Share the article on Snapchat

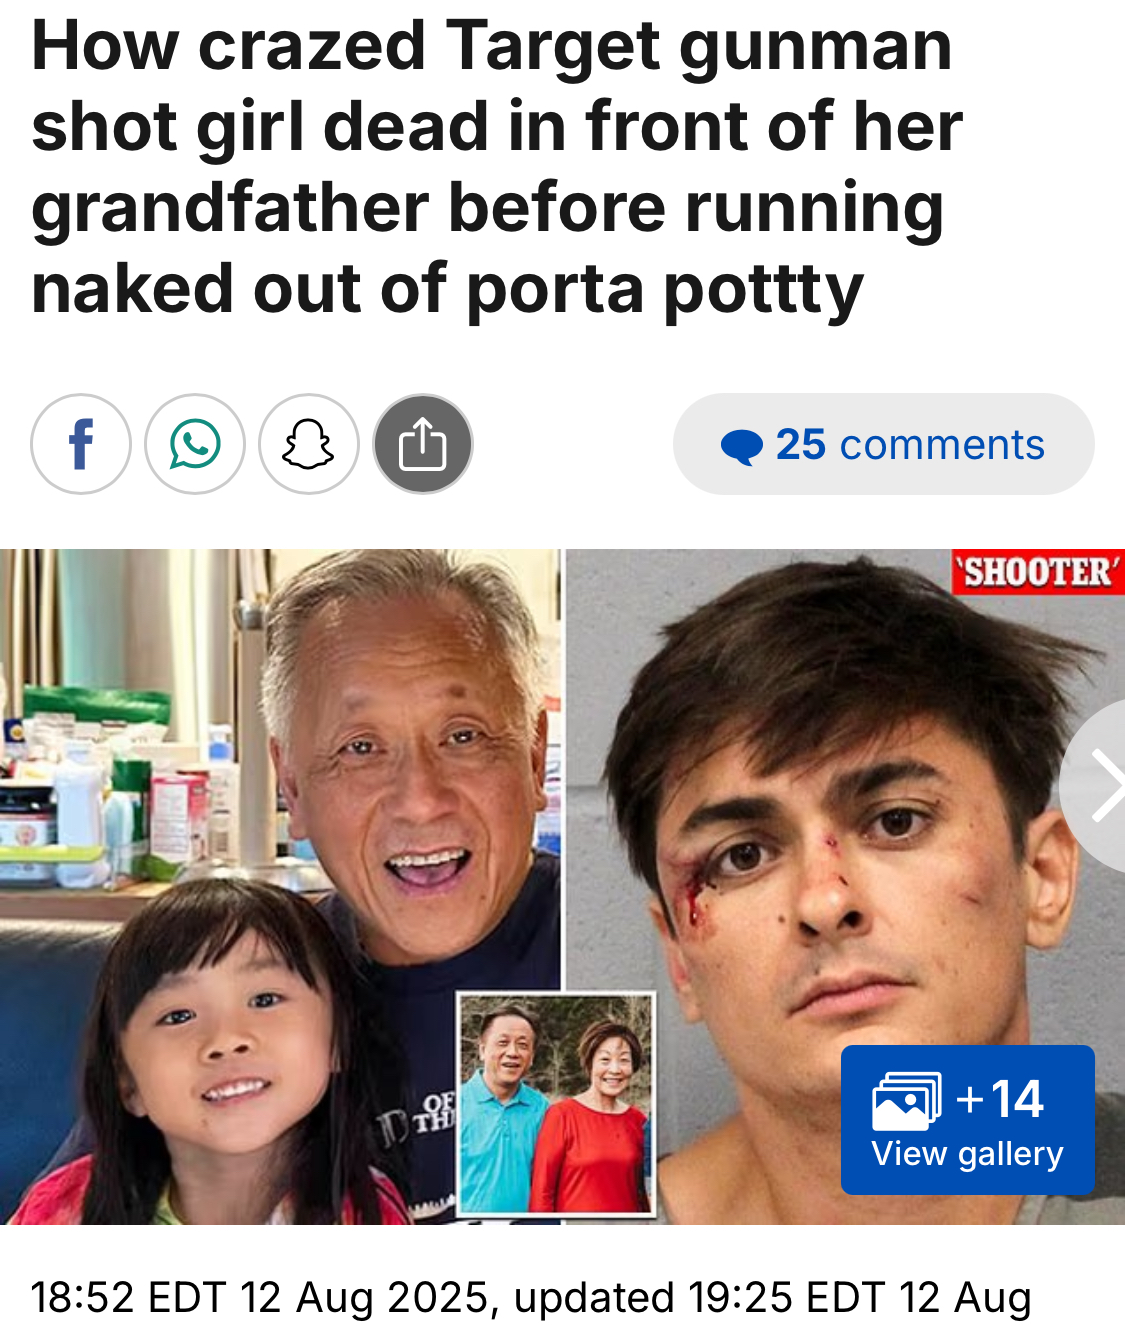[309, 444]
